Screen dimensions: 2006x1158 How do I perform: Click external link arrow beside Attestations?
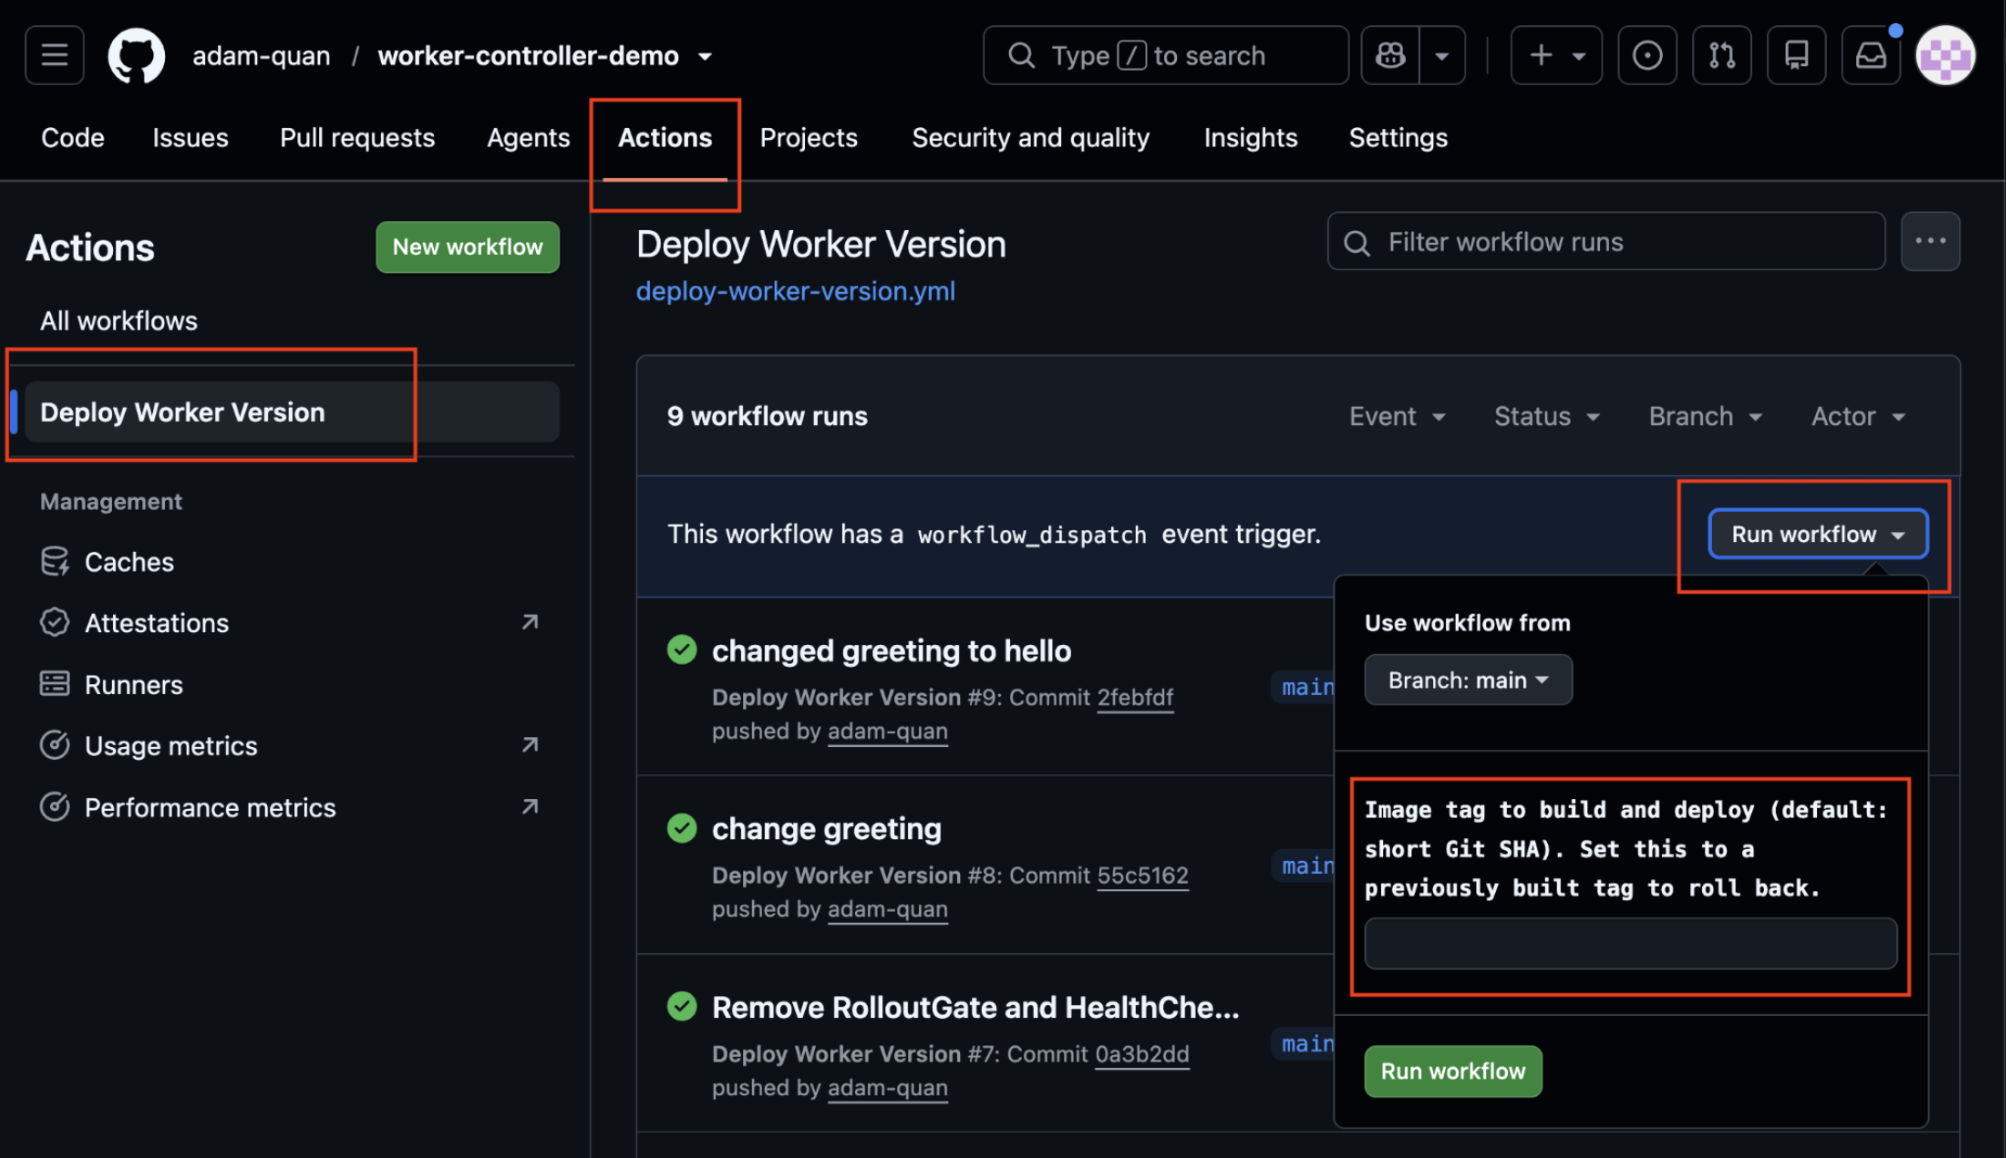coord(530,622)
